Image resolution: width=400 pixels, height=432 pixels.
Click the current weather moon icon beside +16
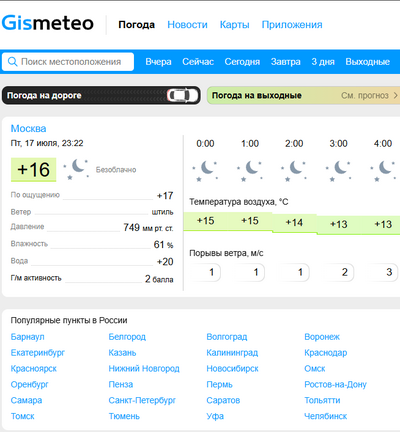tap(76, 169)
